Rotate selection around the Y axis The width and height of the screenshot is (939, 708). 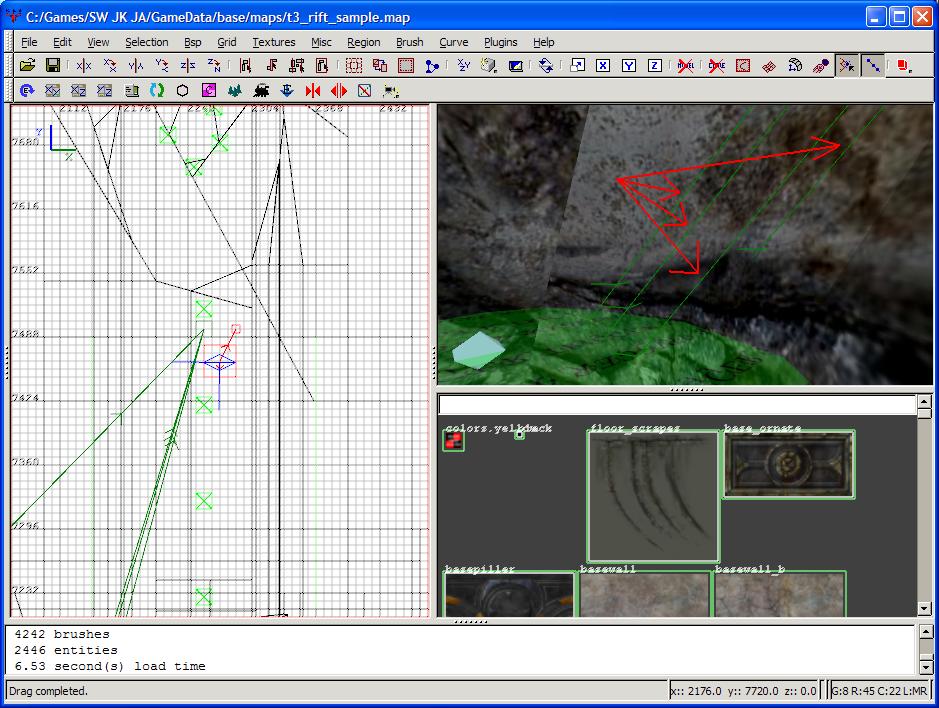tap(162, 65)
